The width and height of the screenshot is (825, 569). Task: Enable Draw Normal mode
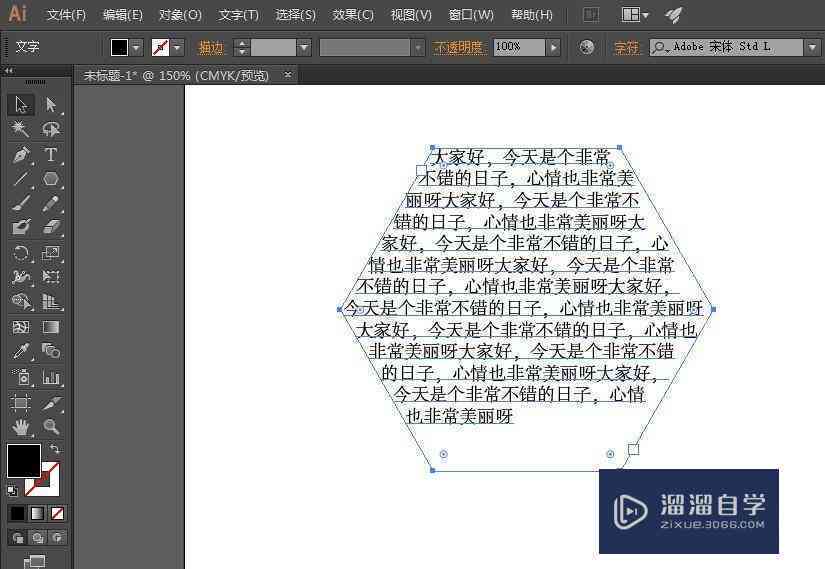click(x=17, y=537)
